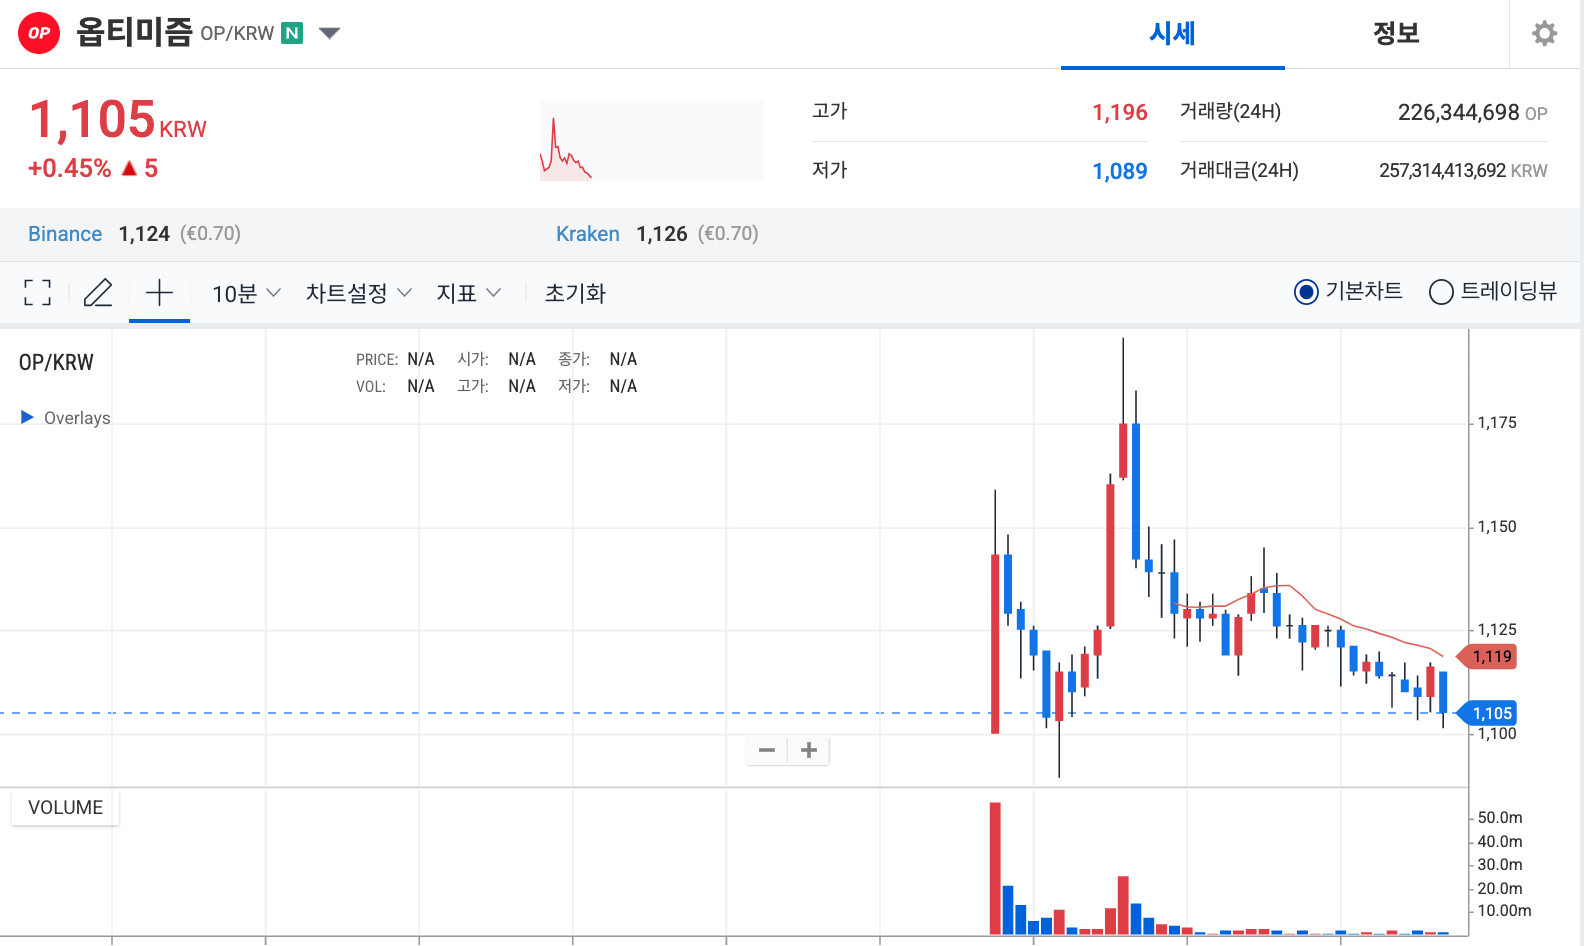Activate the crosshair cursor tool
This screenshot has height=946, width=1584.
159,293
